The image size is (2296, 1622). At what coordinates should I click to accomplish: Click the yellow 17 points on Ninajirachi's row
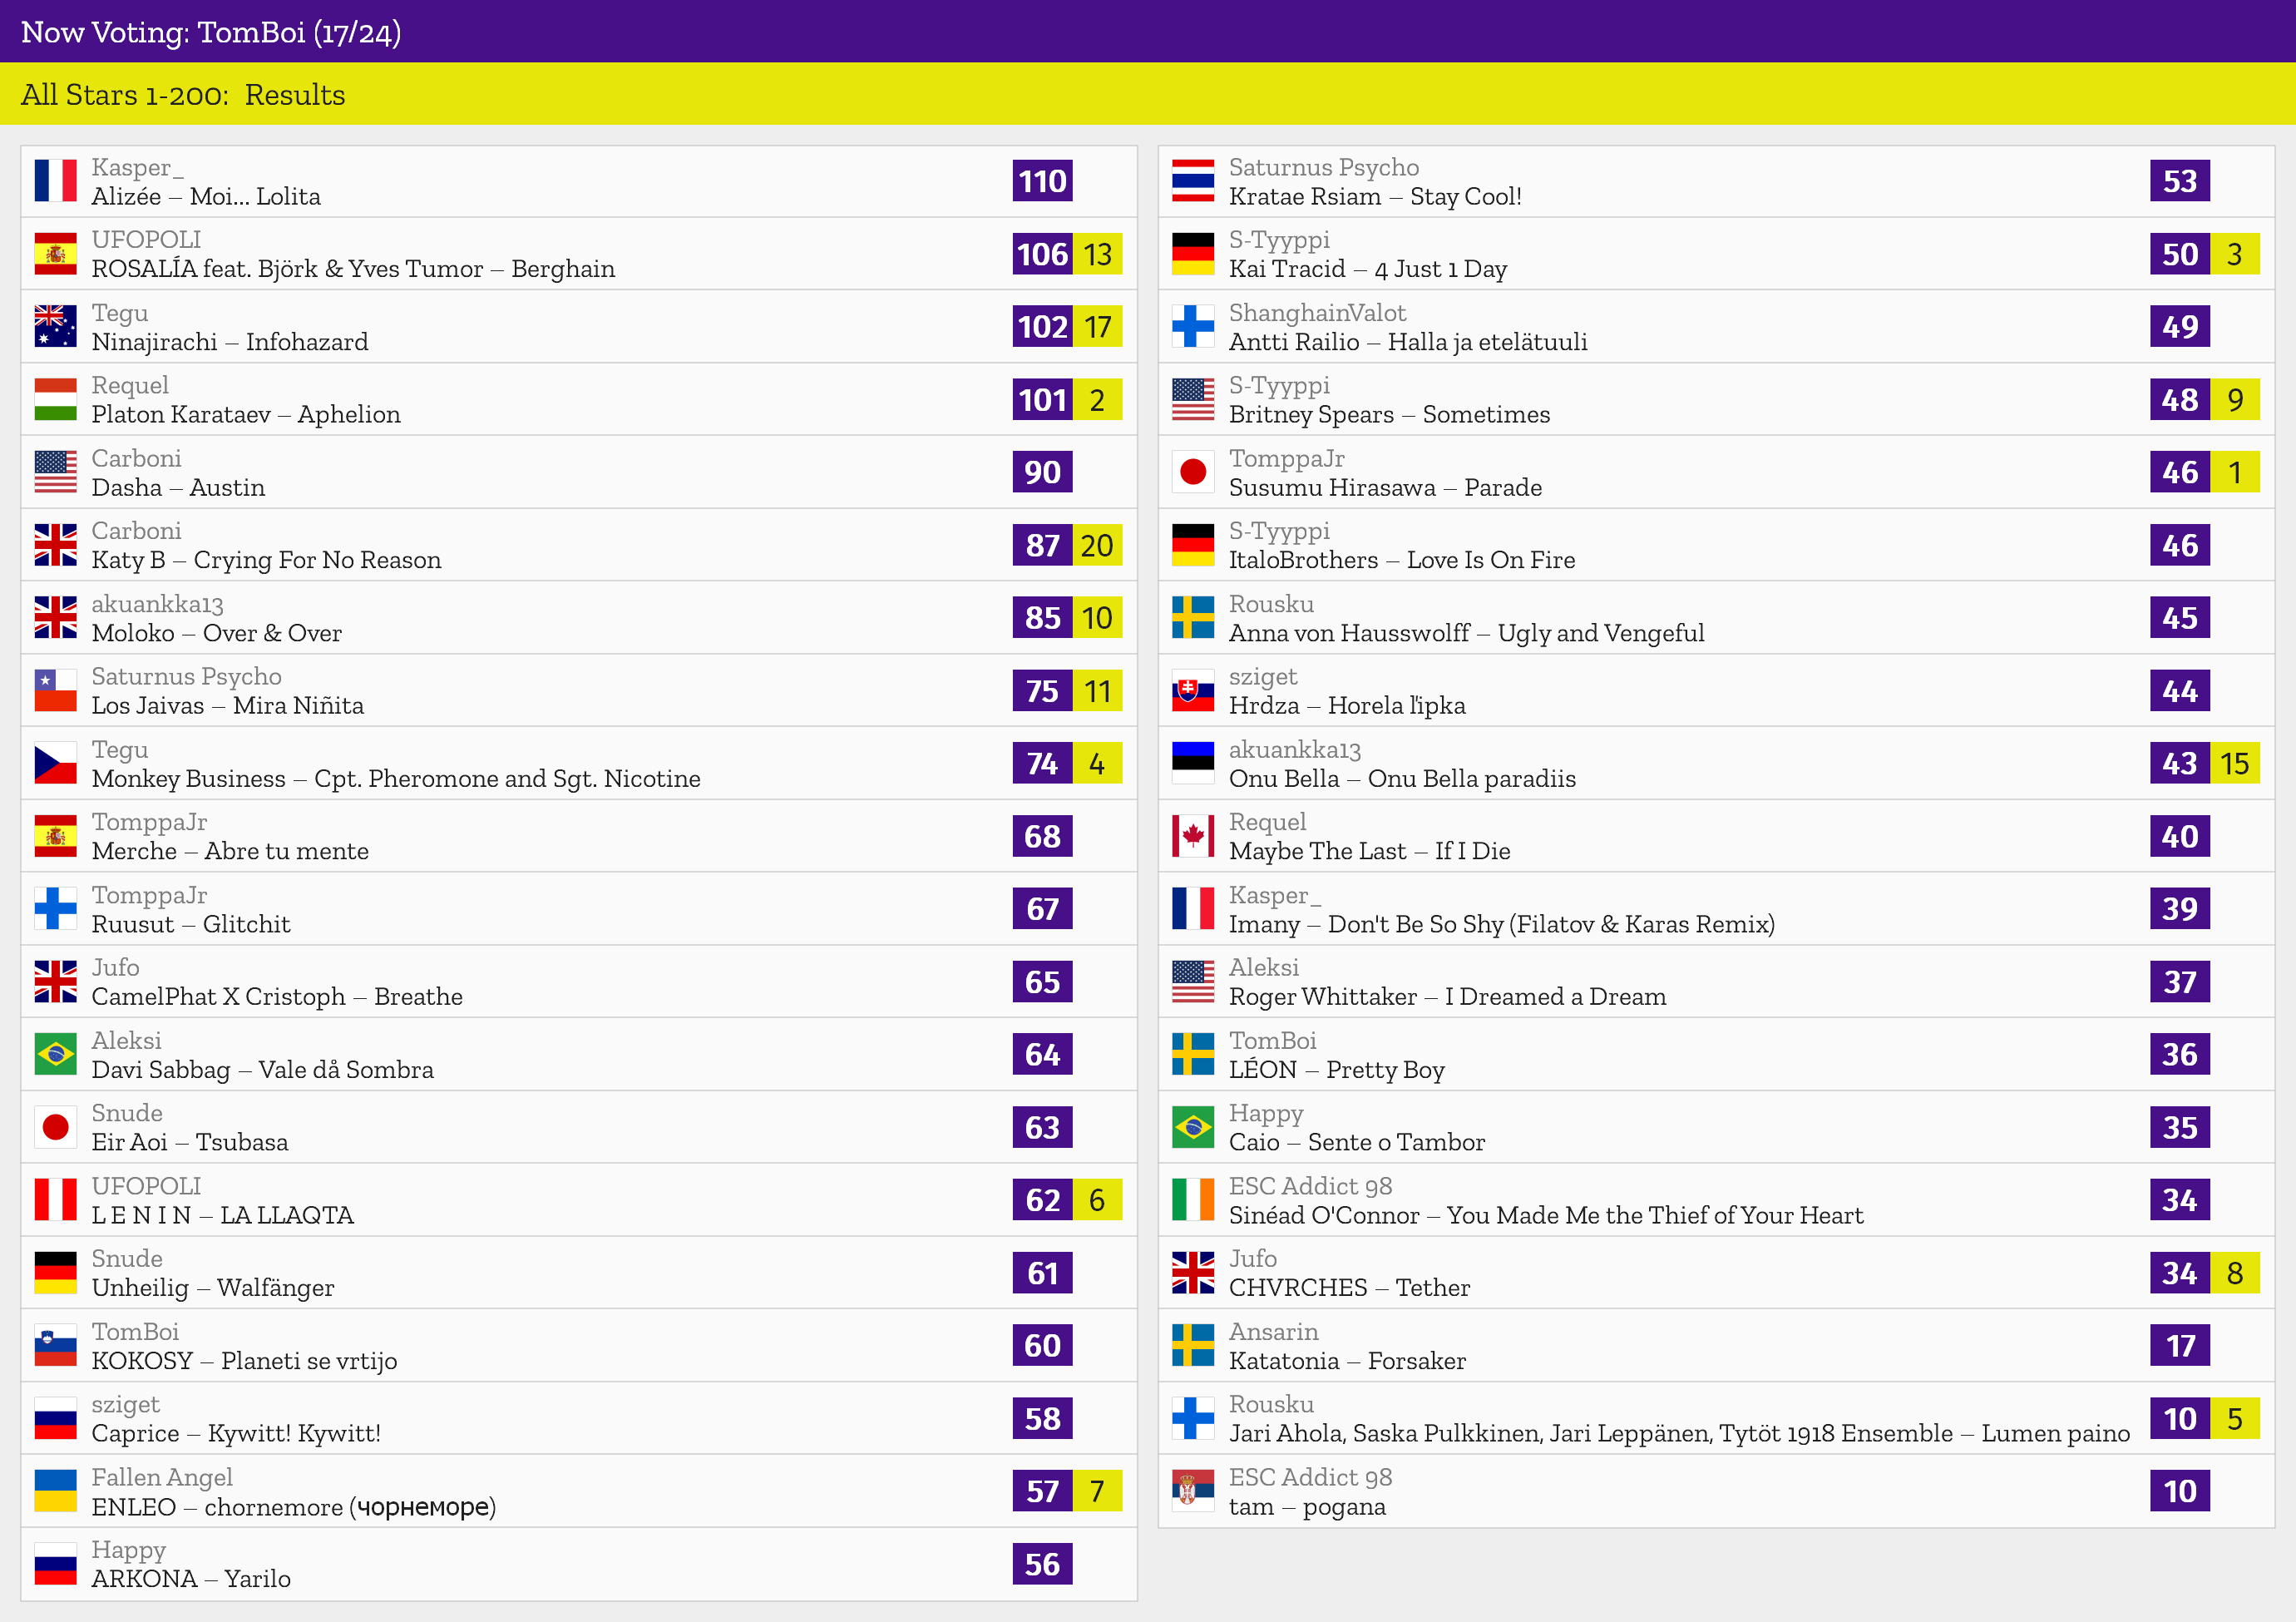click(1098, 326)
